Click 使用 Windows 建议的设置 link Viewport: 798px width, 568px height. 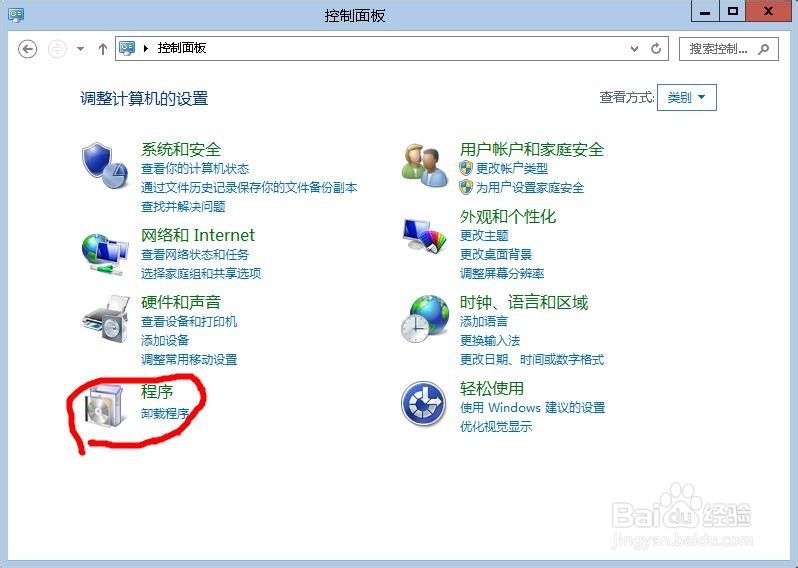click(532, 407)
